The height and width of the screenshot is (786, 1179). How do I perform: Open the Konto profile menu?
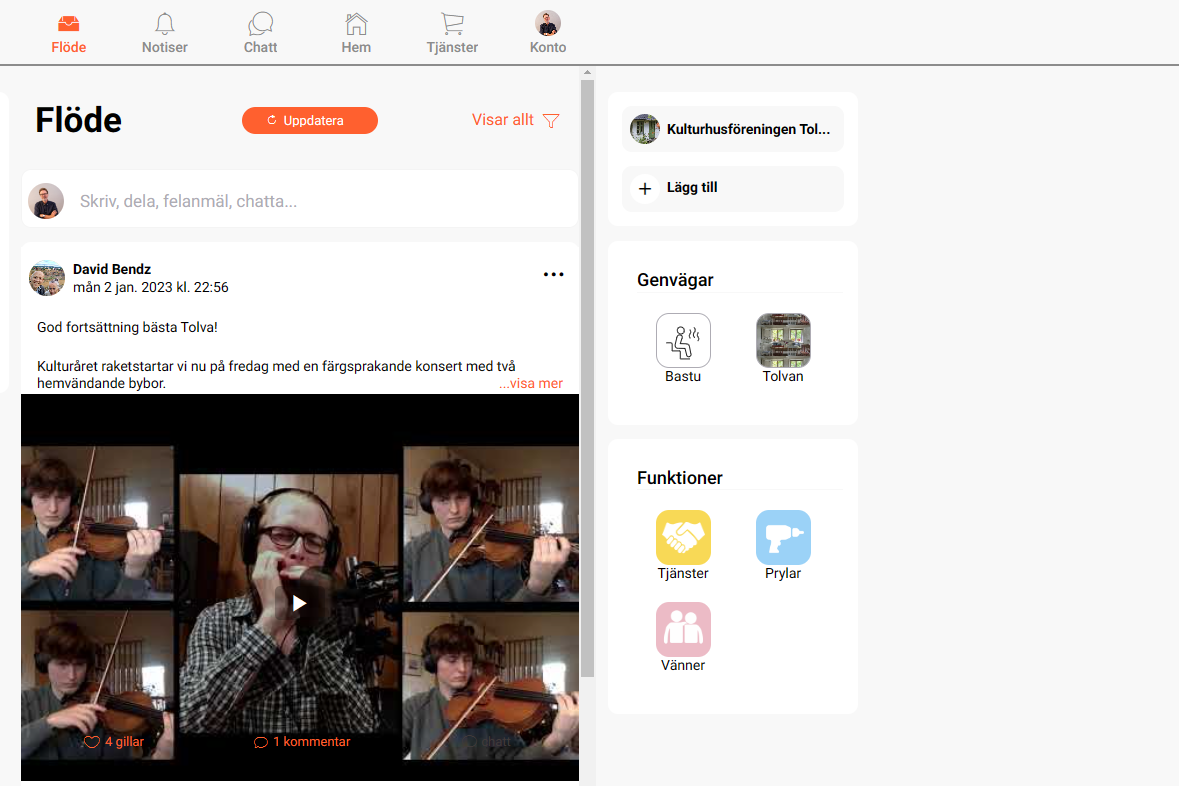[548, 33]
